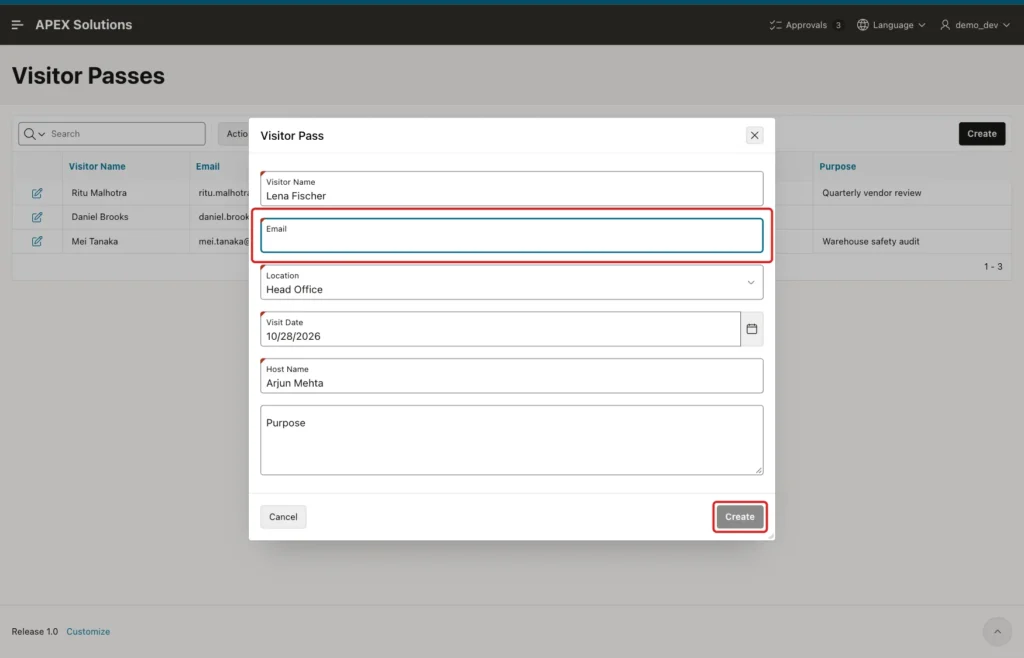Edit the Daniel Brooks row
1024x658 pixels.
pos(37,217)
